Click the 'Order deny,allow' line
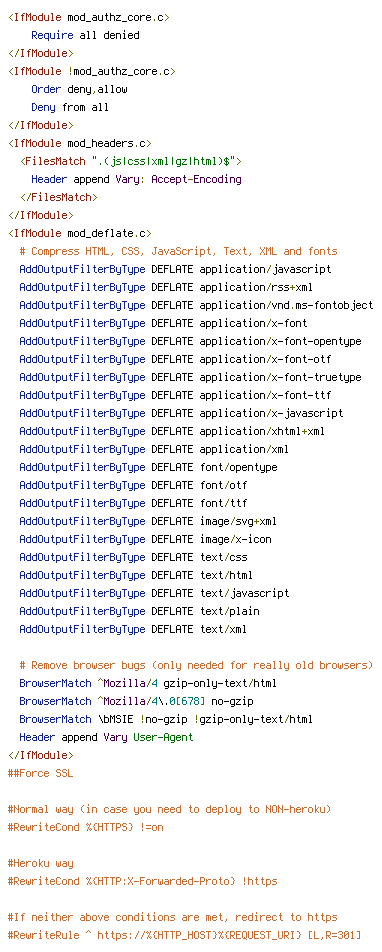Viewport: 382px width, 952px height. [80, 89]
